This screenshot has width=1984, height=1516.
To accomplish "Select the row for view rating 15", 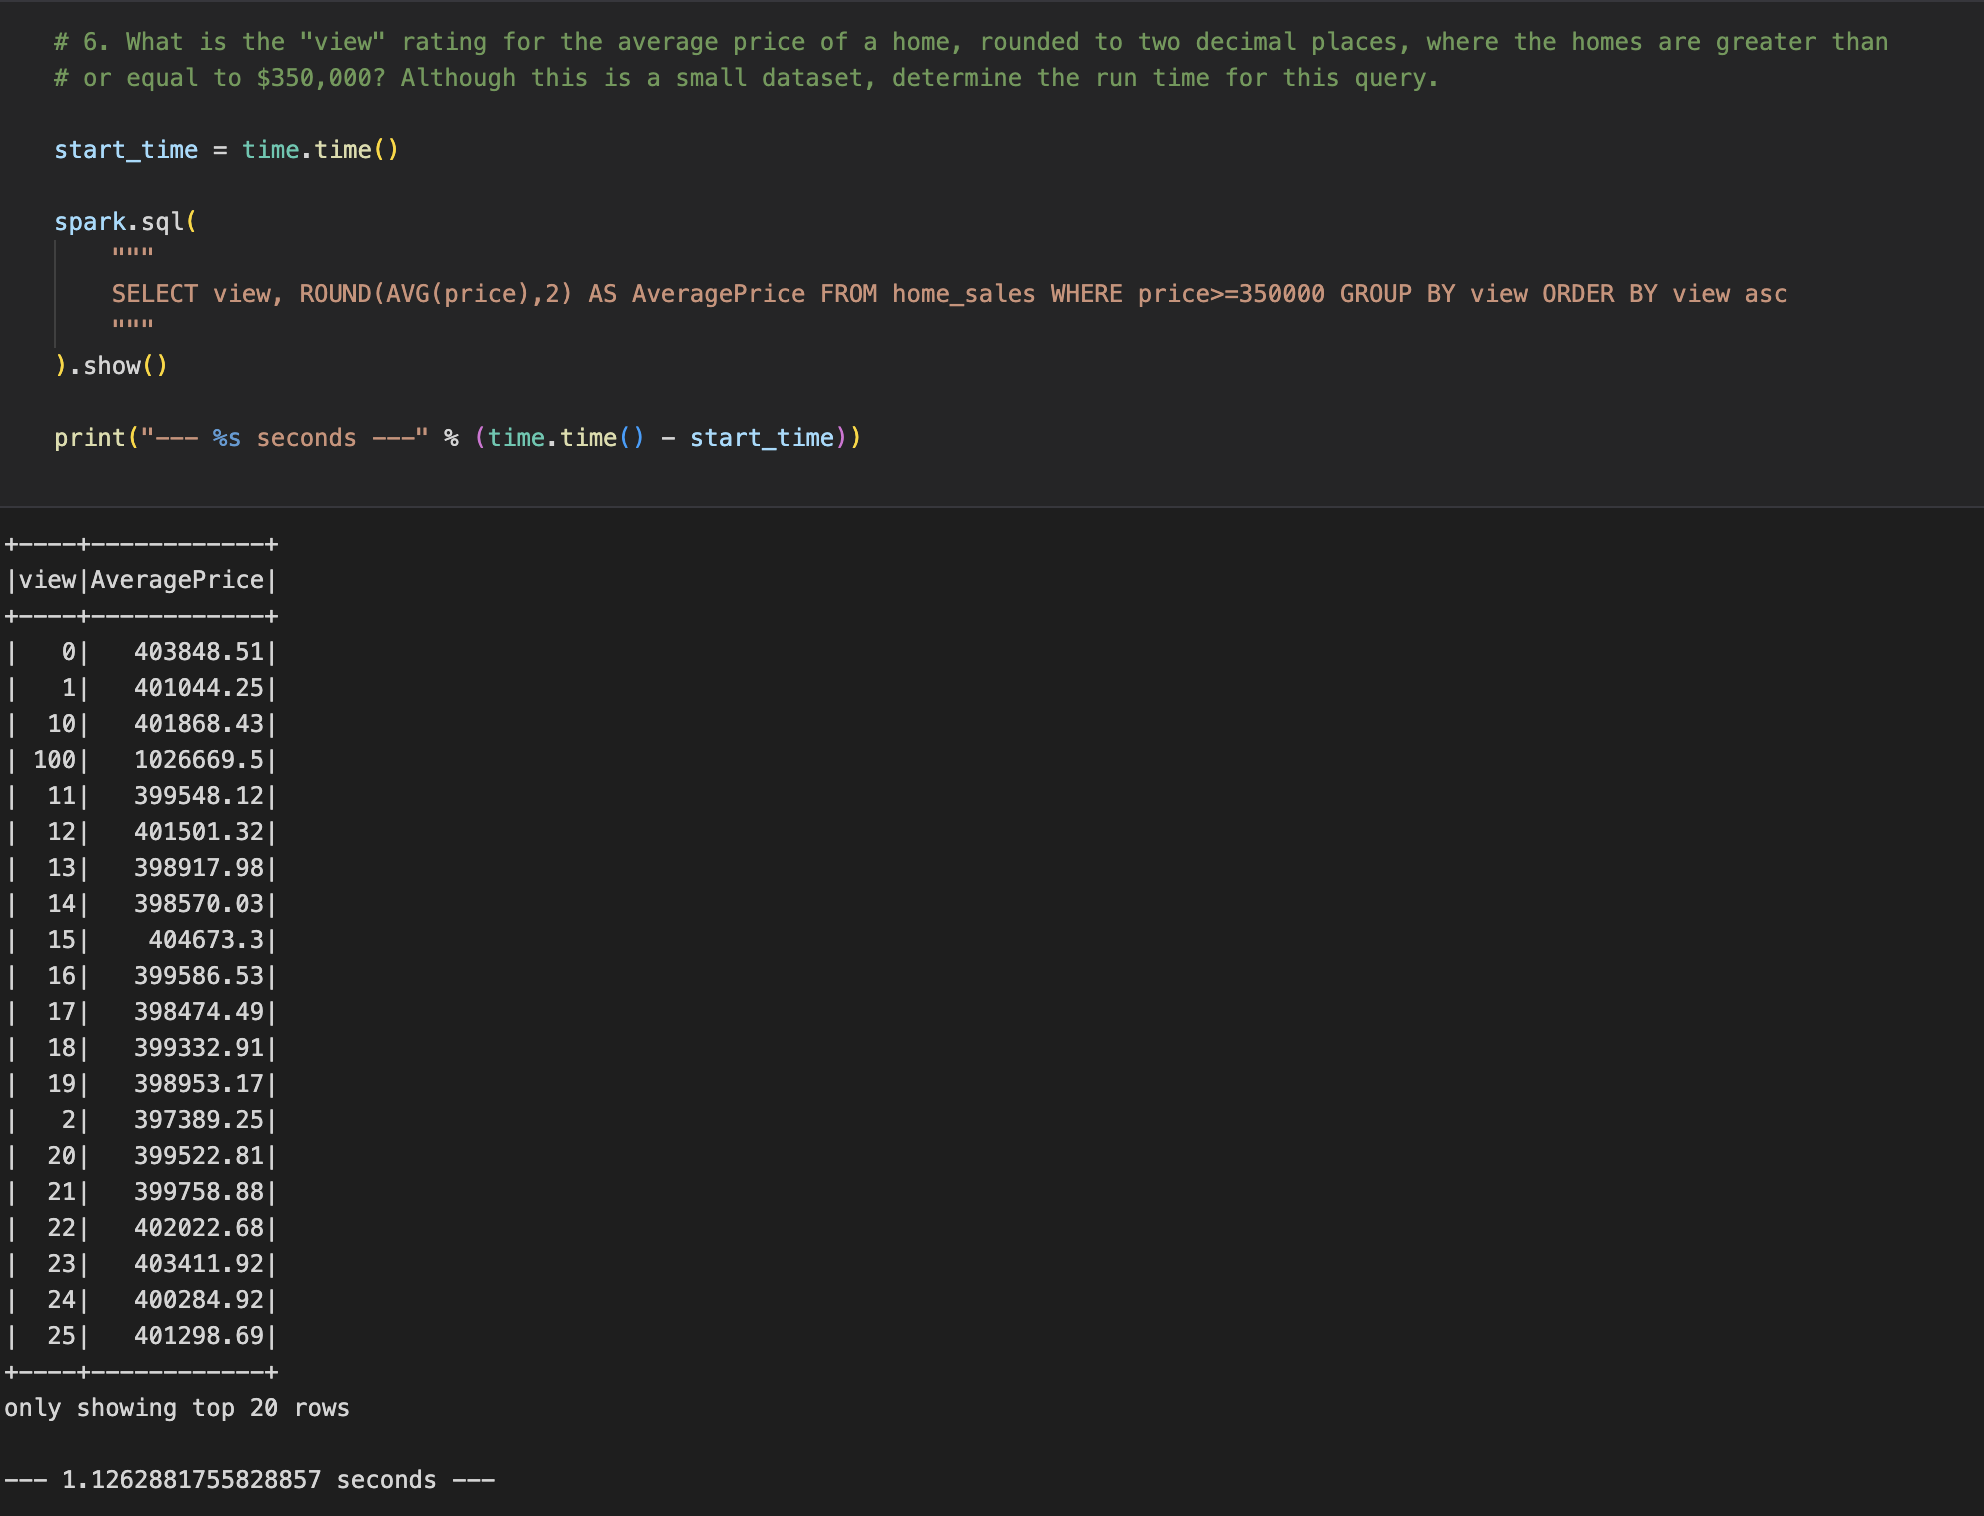I will pyautogui.click(x=140, y=940).
